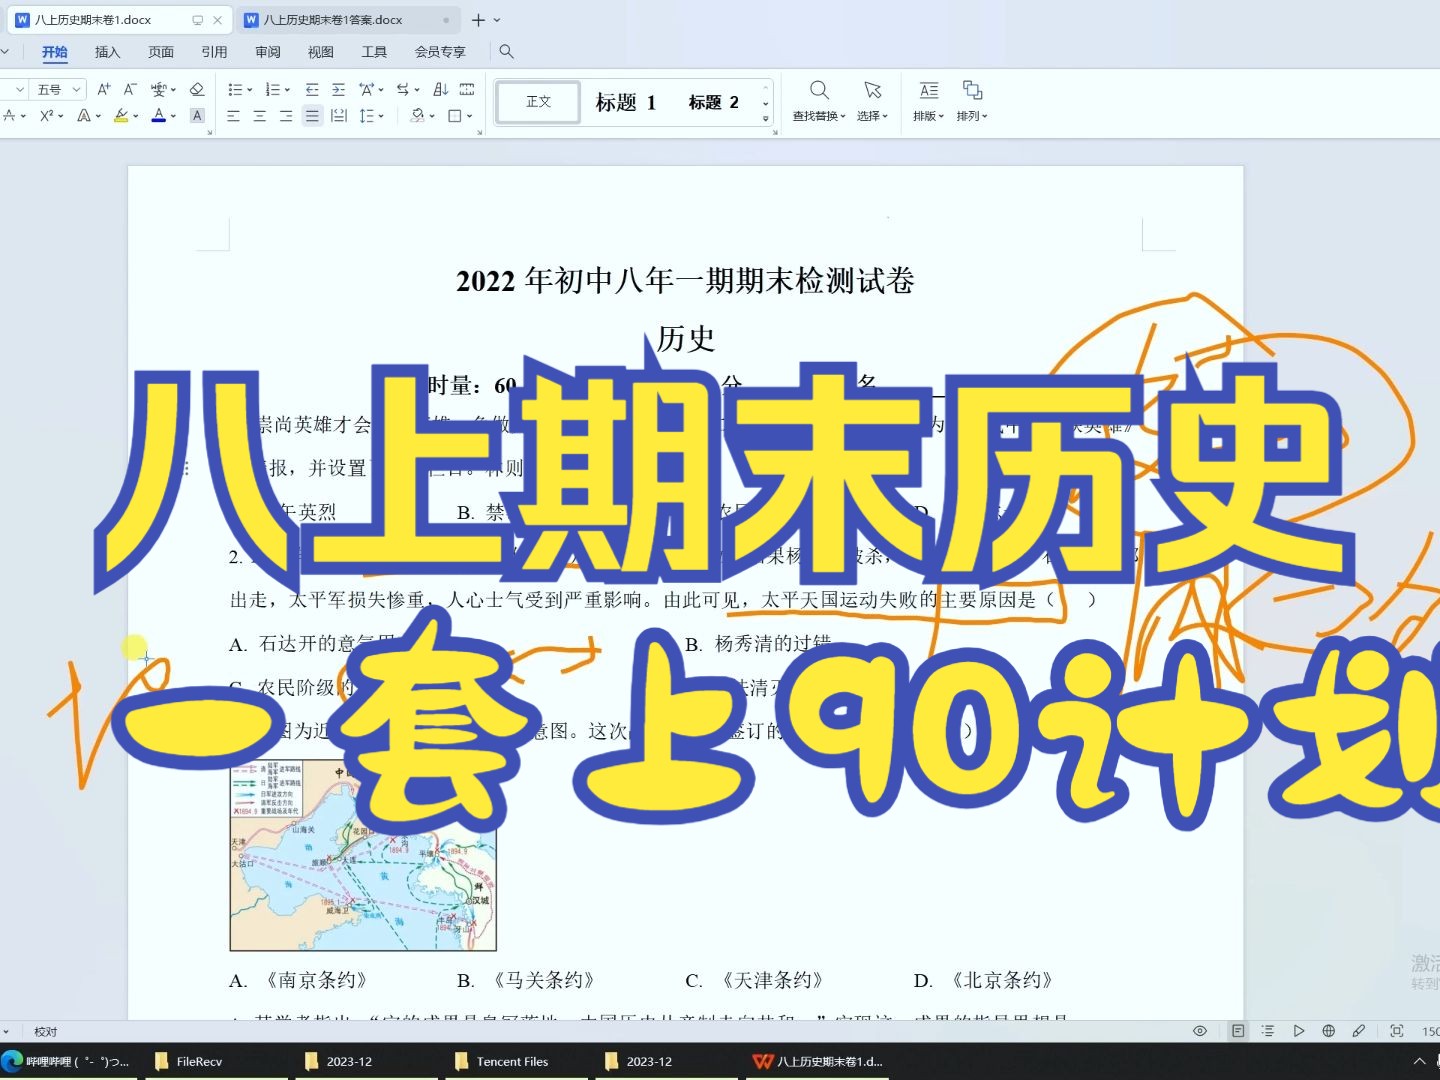The height and width of the screenshot is (1080, 1440).
Task: Apply the 正文 body style
Action: point(538,101)
